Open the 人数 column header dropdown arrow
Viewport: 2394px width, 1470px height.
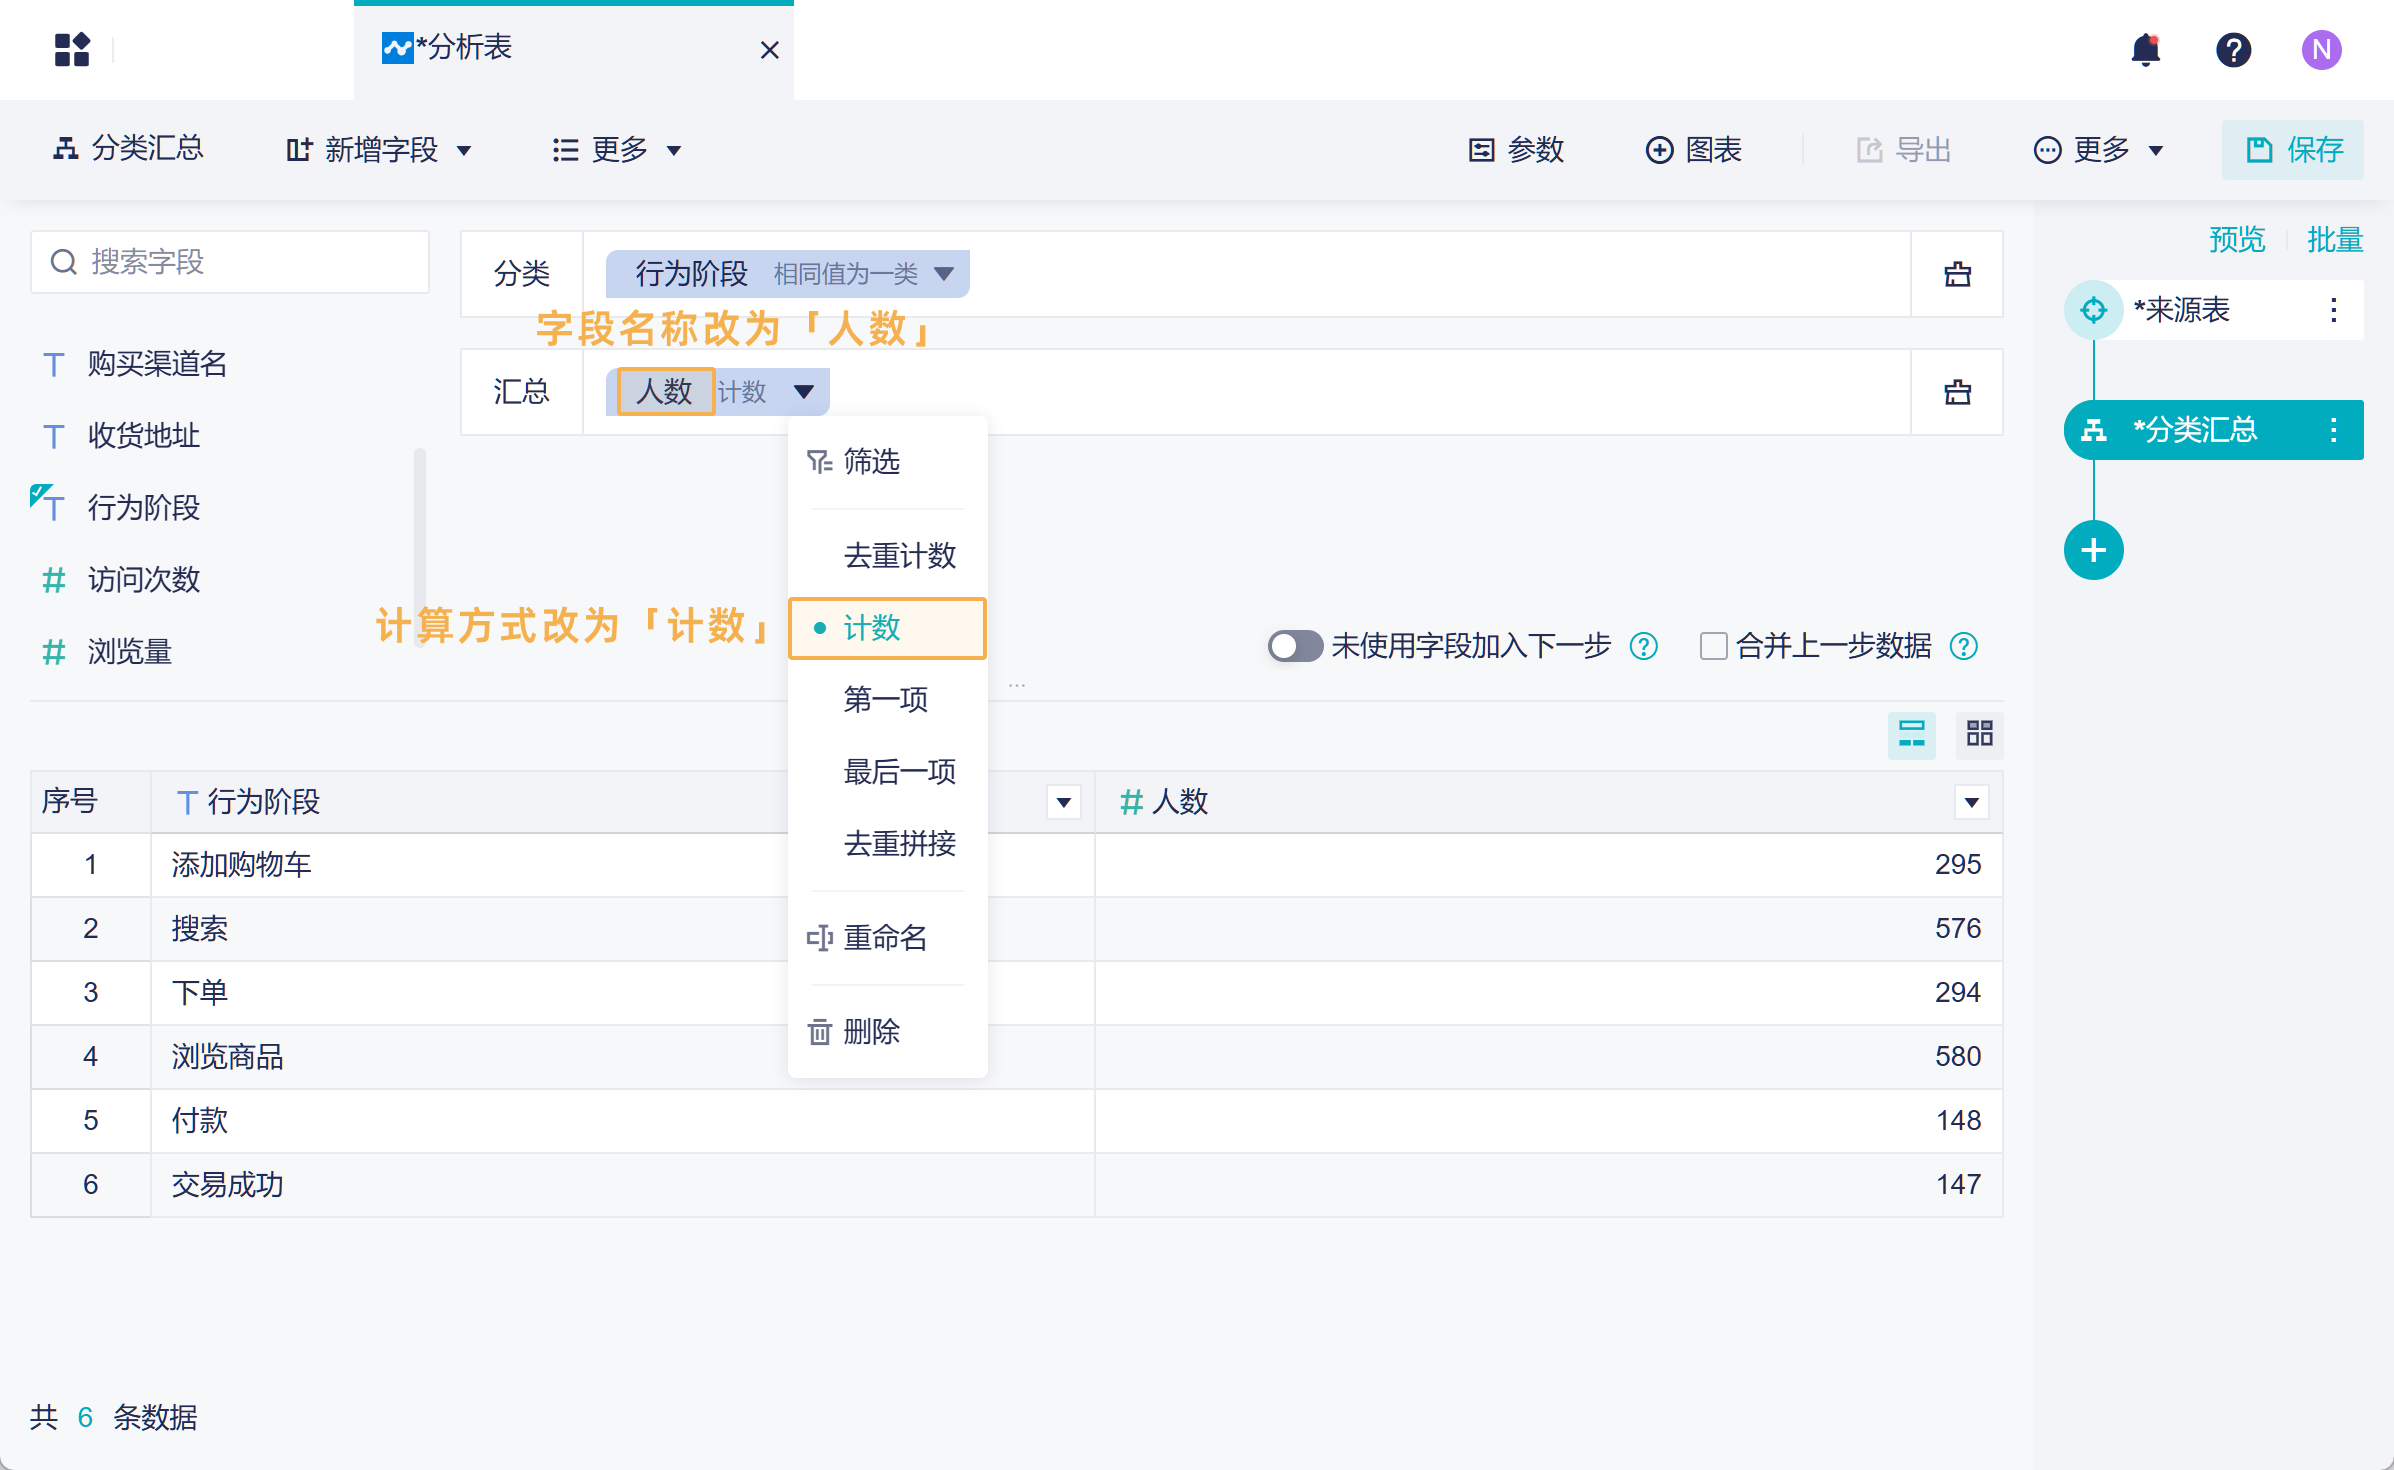tap(1971, 802)
